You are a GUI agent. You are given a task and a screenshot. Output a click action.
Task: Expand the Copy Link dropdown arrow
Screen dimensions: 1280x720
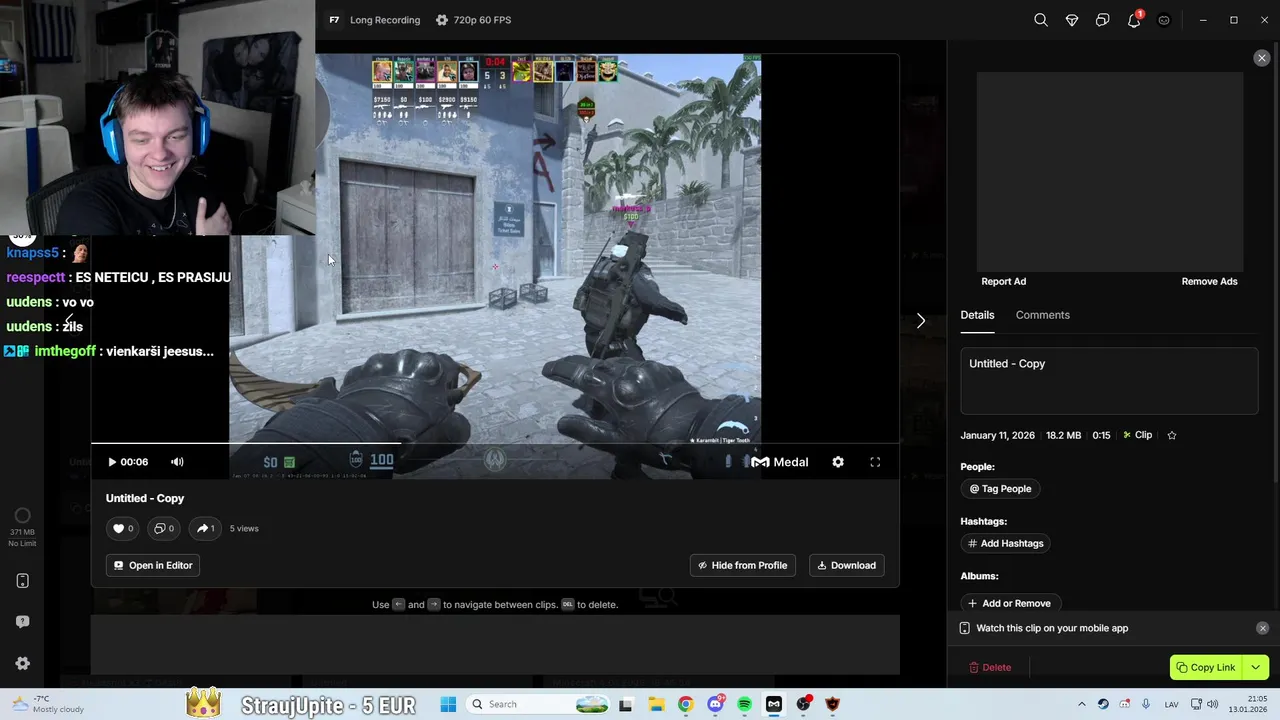(x=1256, y=667)
